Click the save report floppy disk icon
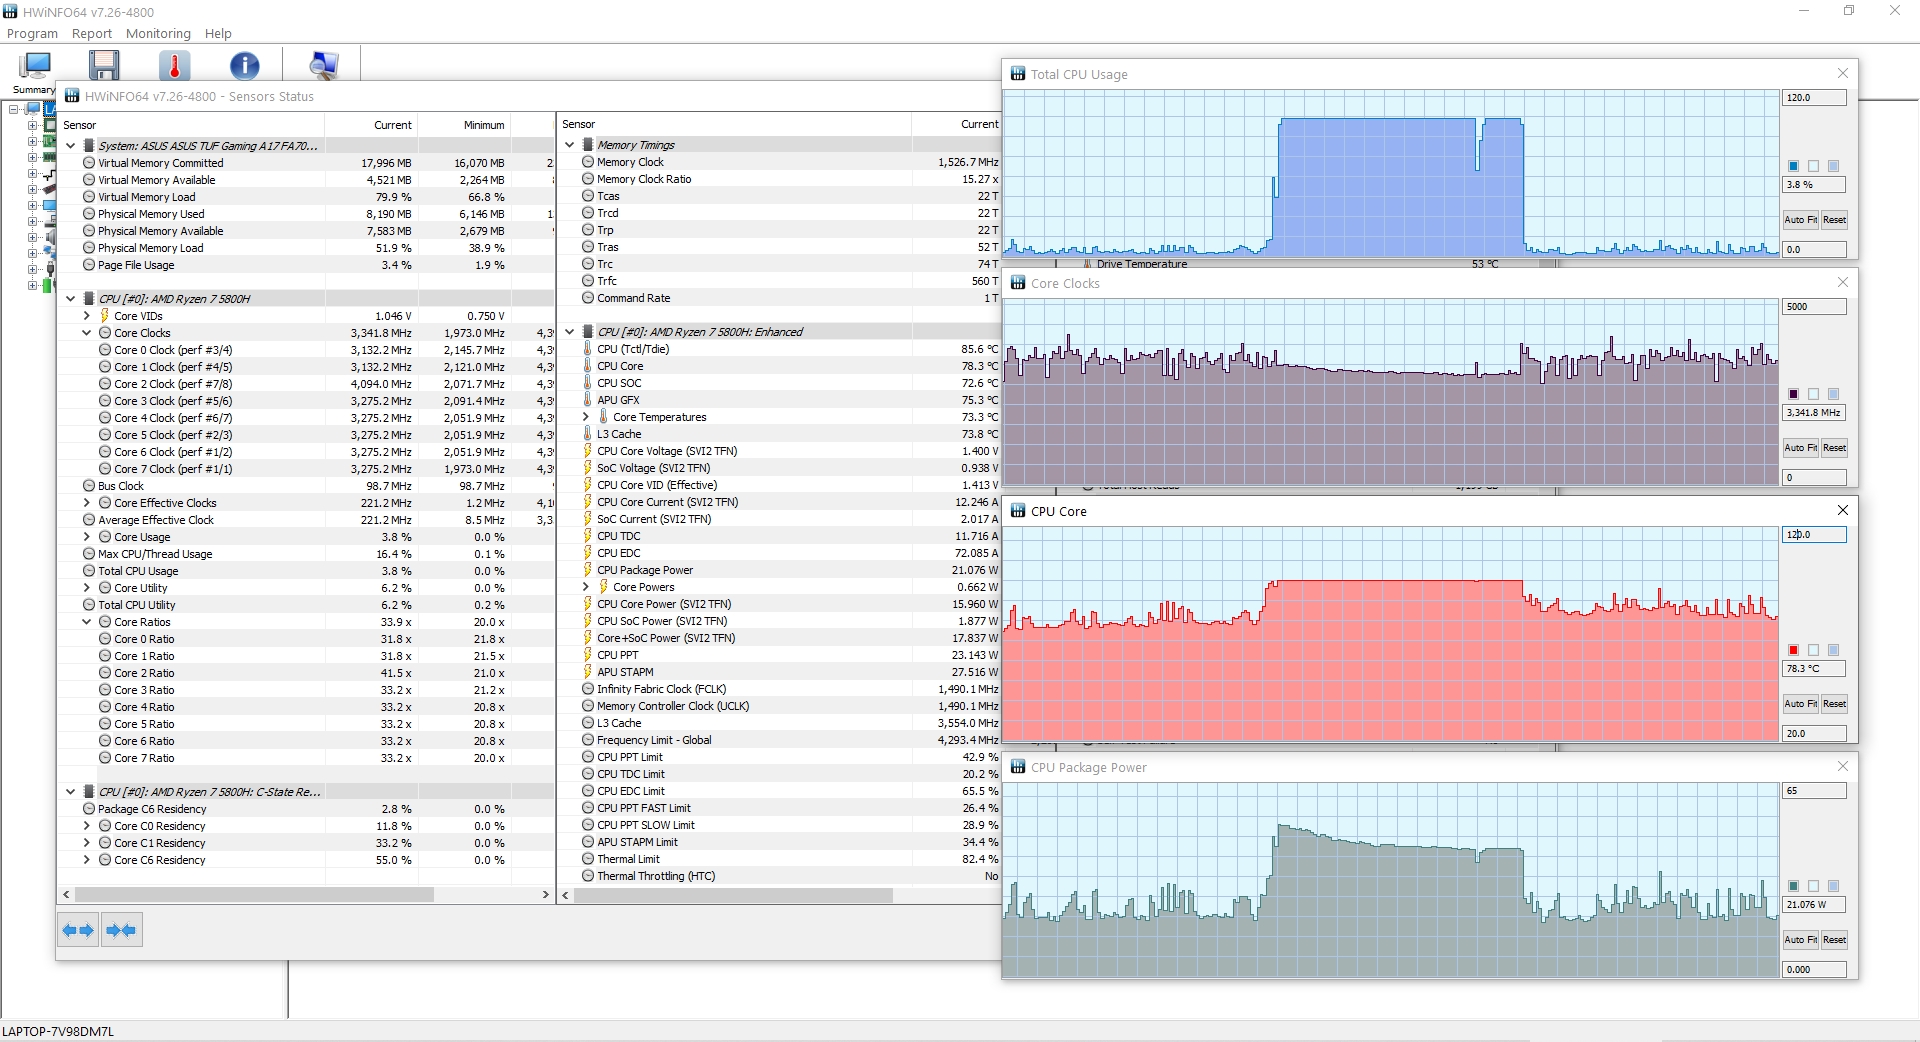This screenshot has width=1920, height=1042. pos(104,64)
